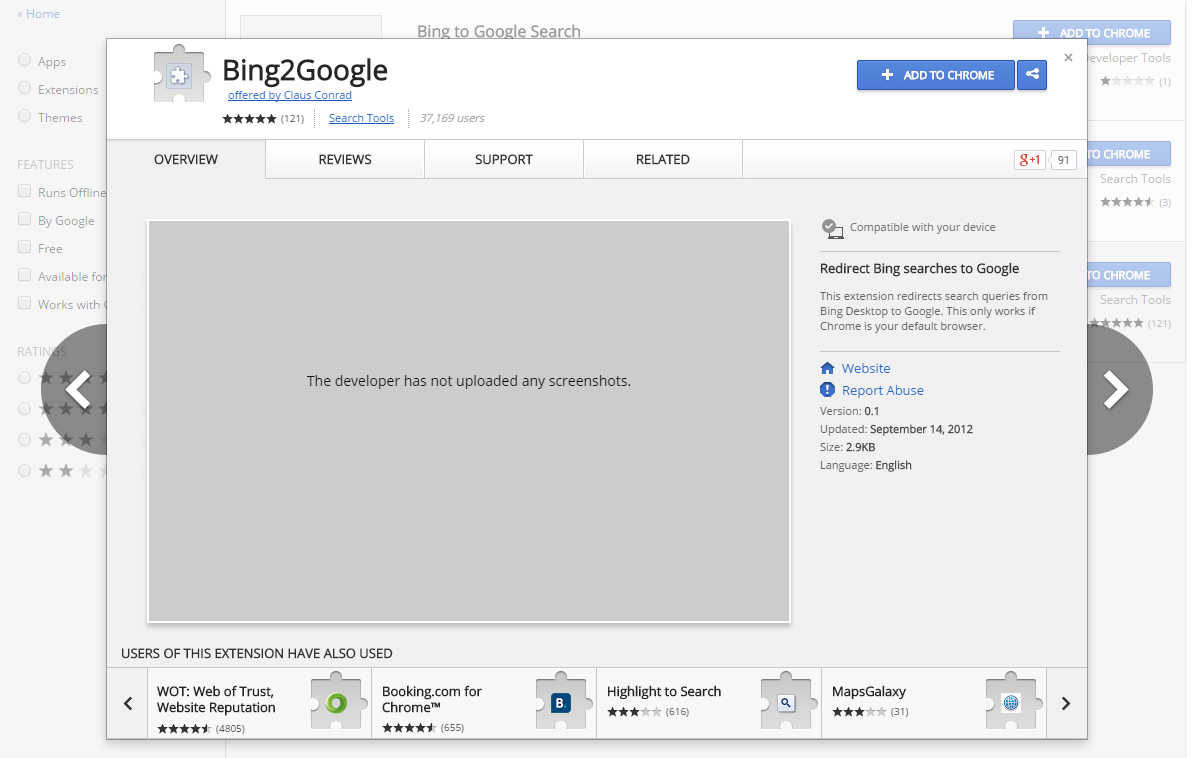
Task: Switch to the Related tab
Action: 663,159
